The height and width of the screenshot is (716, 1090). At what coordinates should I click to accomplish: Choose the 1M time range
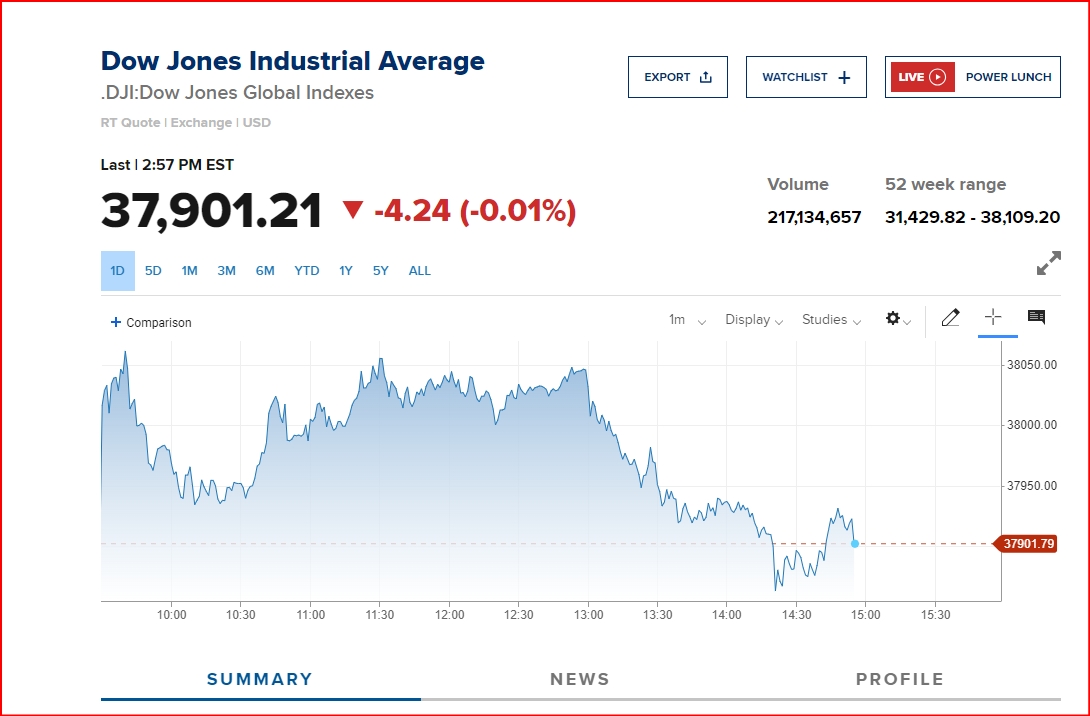pyautogui.click(x=189, y=271)
